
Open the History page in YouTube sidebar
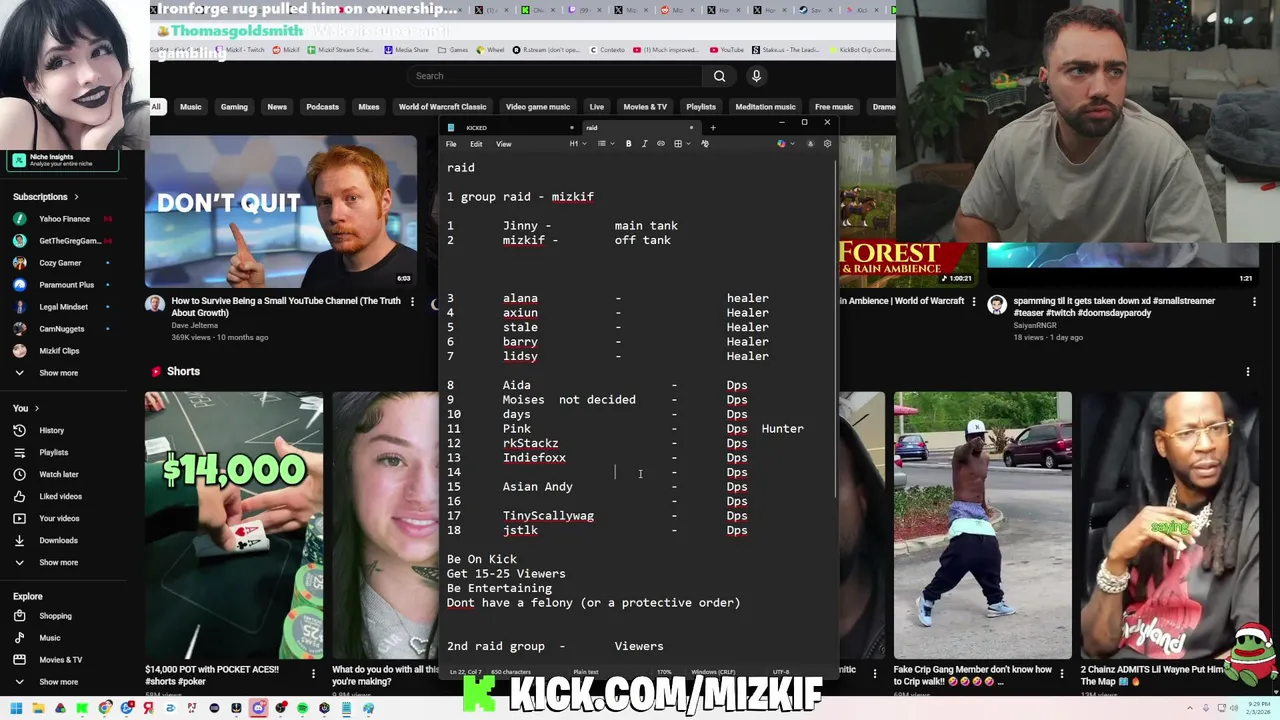pos(51,430)
